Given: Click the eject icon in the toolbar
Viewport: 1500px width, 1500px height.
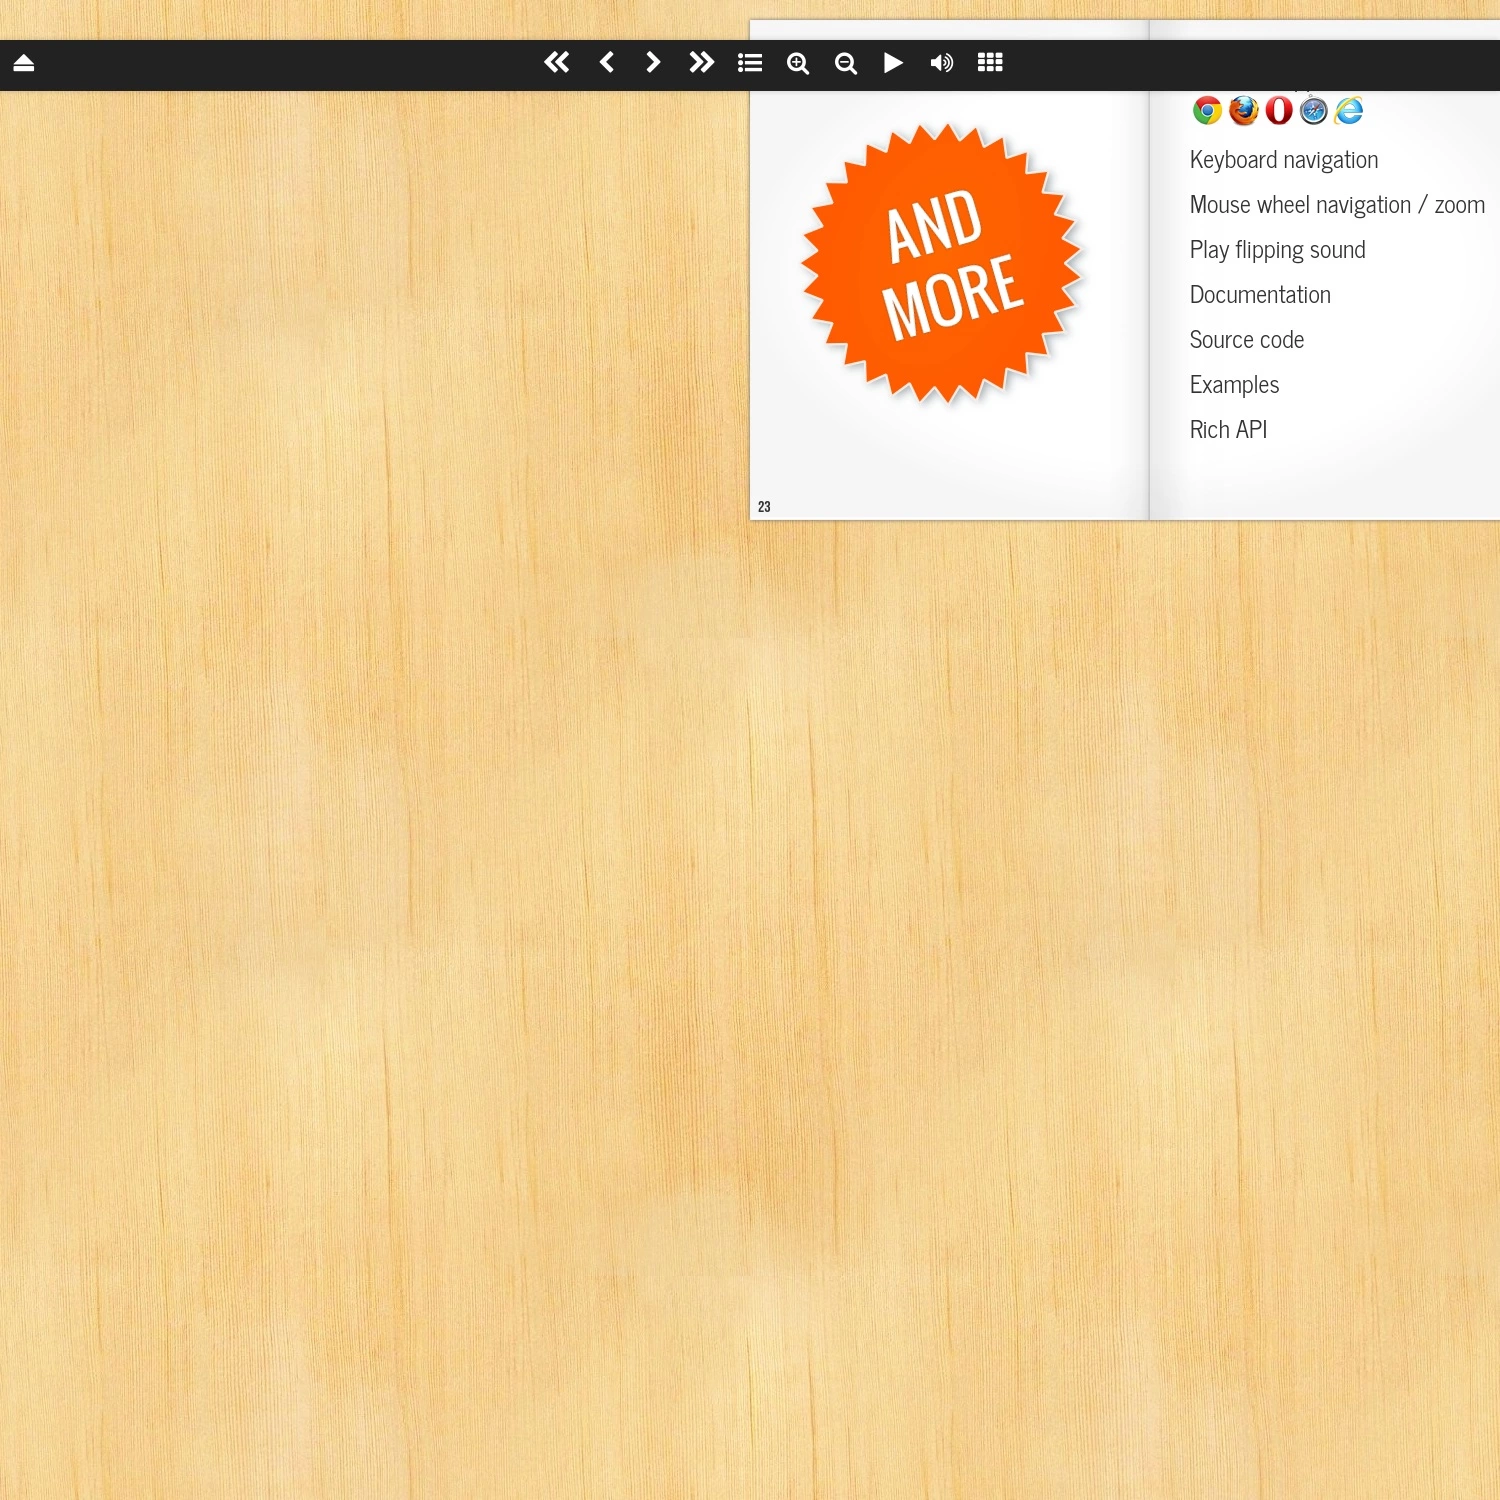Looking at the screenshot, I should 24,63.
